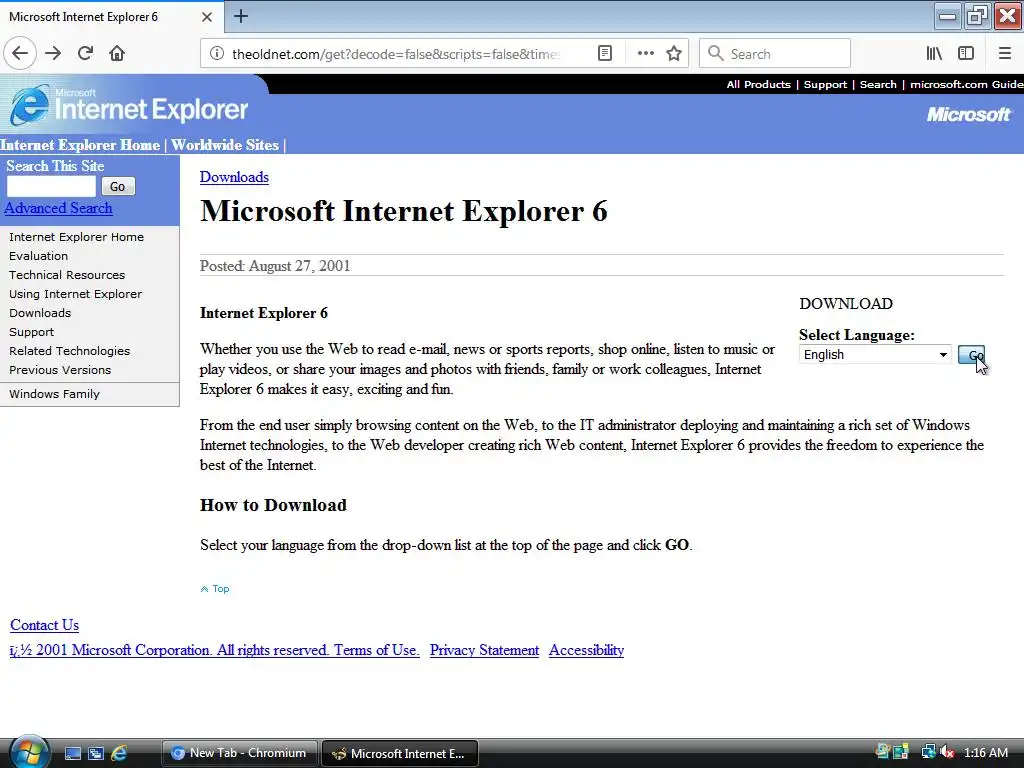Click microsoft.com Guide in top bar
The image size is (1024, 768).
click(967, 84)
